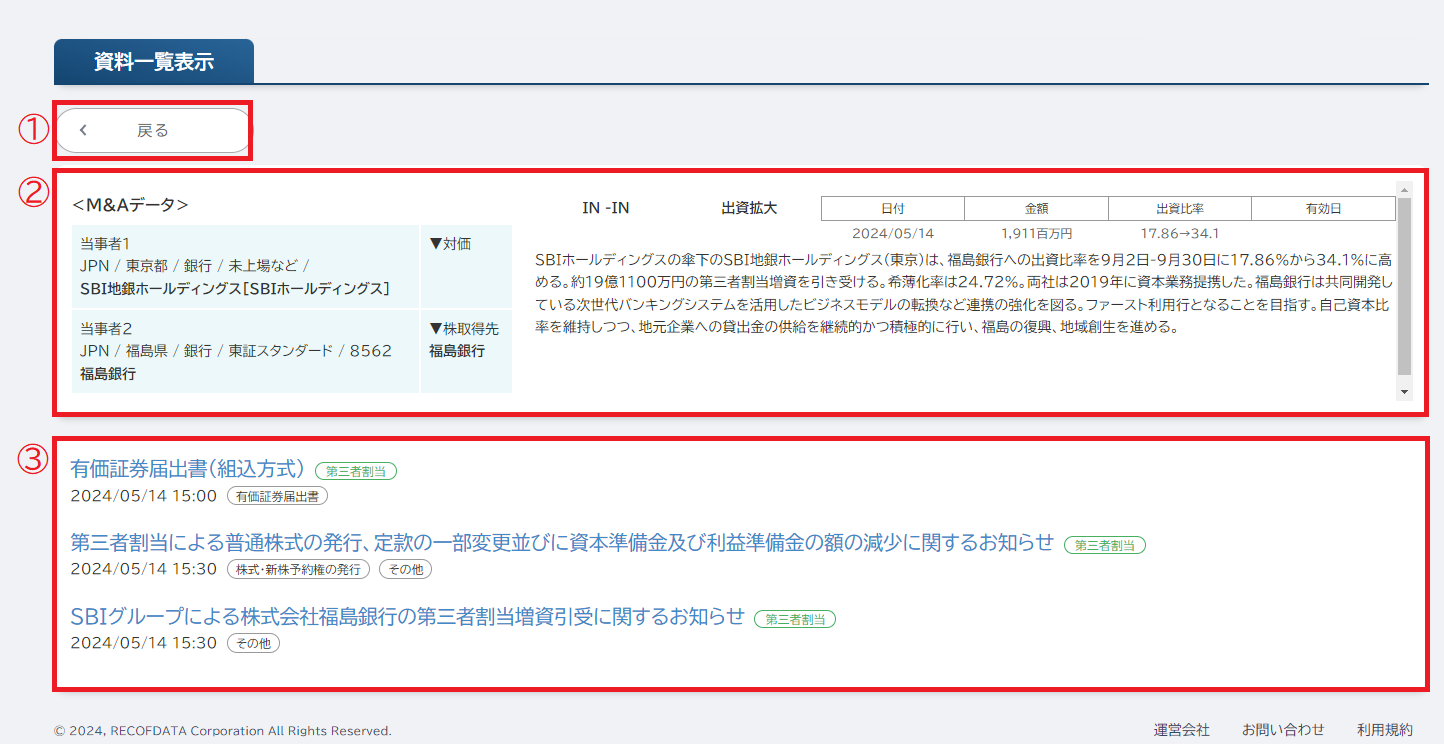The width and height of the screenshot is (1444, 744).
Task: Click the 戻る back button
Action: (152, 131)
